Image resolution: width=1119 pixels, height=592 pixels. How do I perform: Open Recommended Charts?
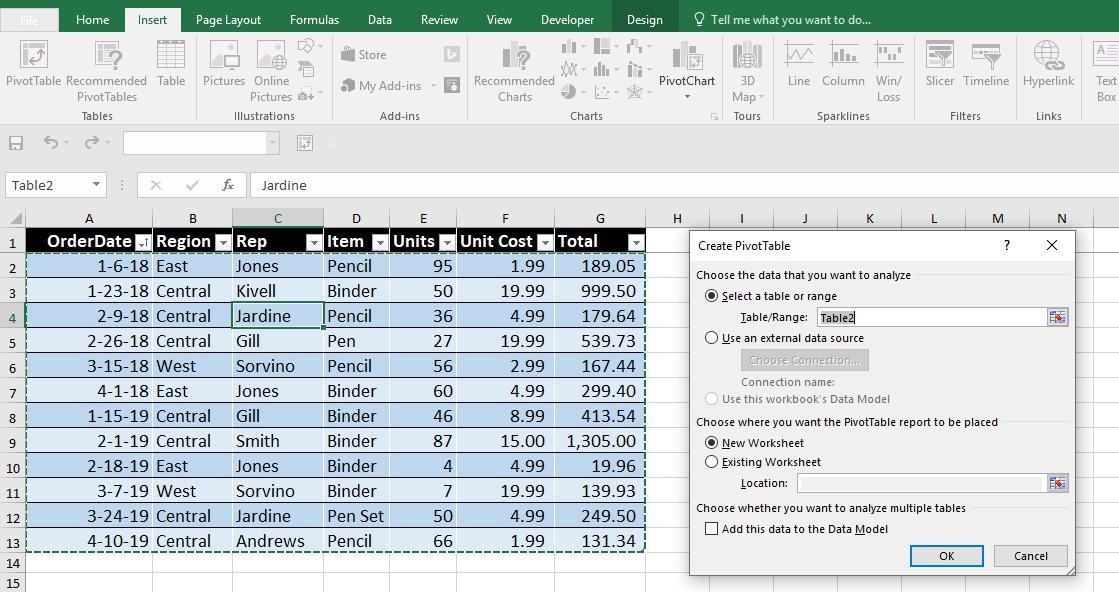click(x=513, y=70)
